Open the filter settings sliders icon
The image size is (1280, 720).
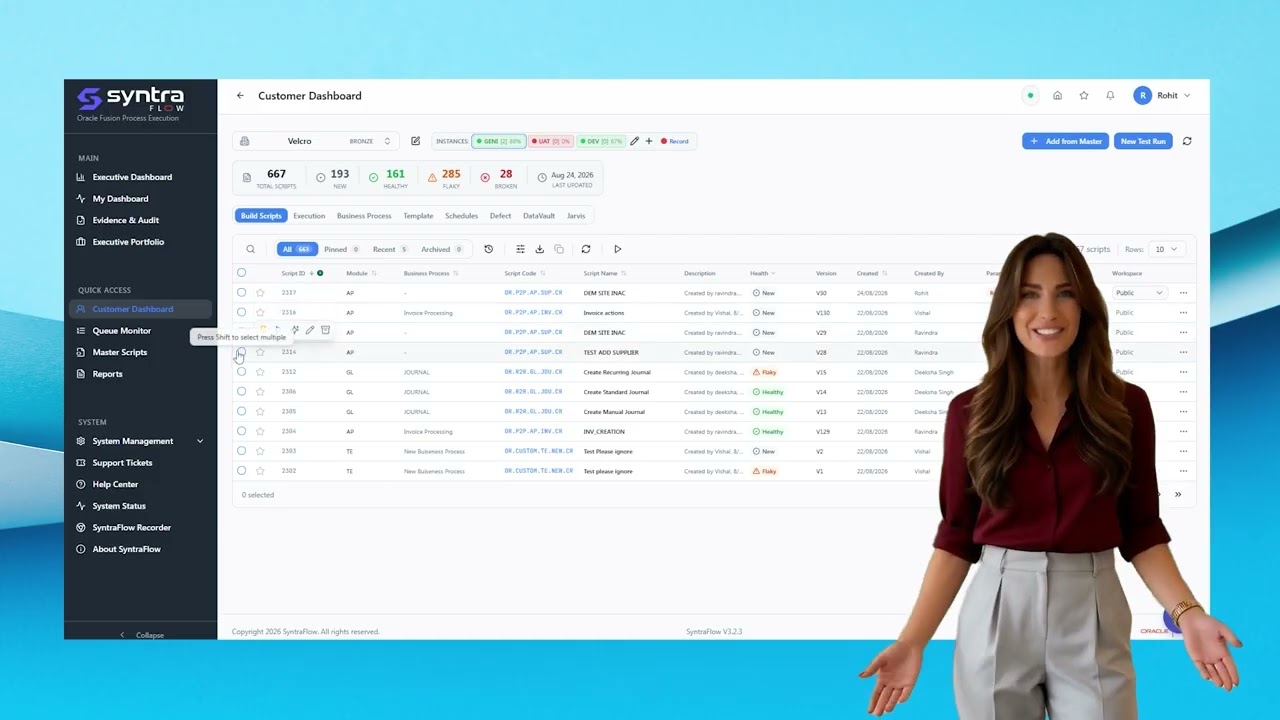520,249
